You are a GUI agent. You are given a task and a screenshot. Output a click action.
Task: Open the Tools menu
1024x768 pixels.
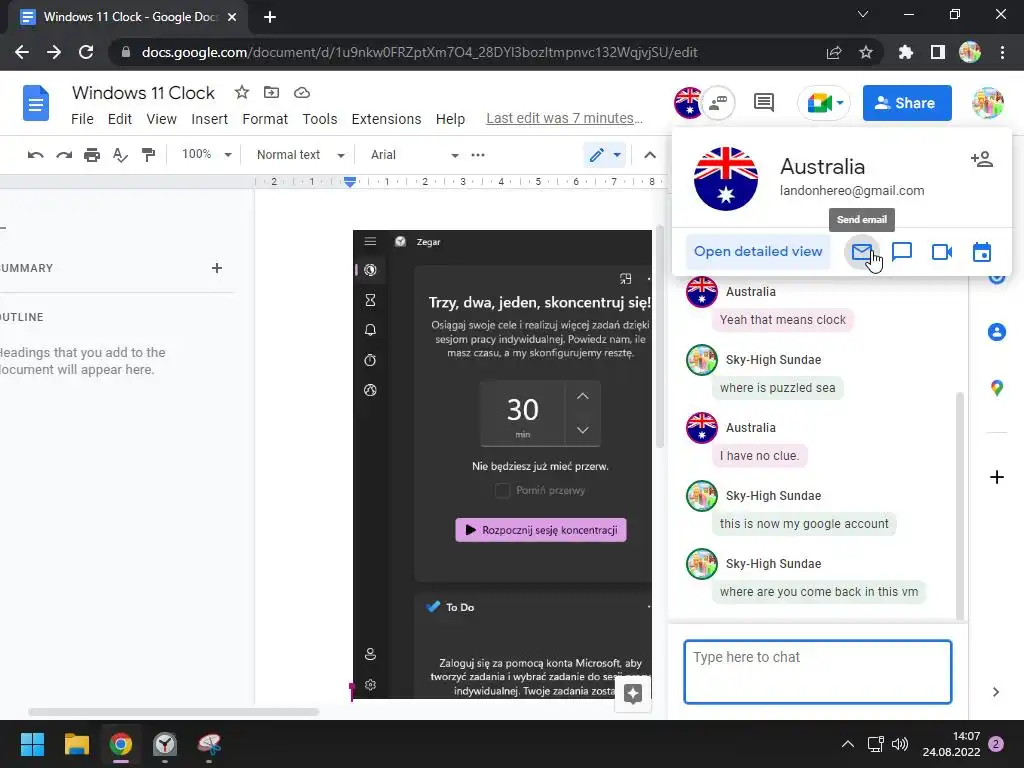[320, 119]
